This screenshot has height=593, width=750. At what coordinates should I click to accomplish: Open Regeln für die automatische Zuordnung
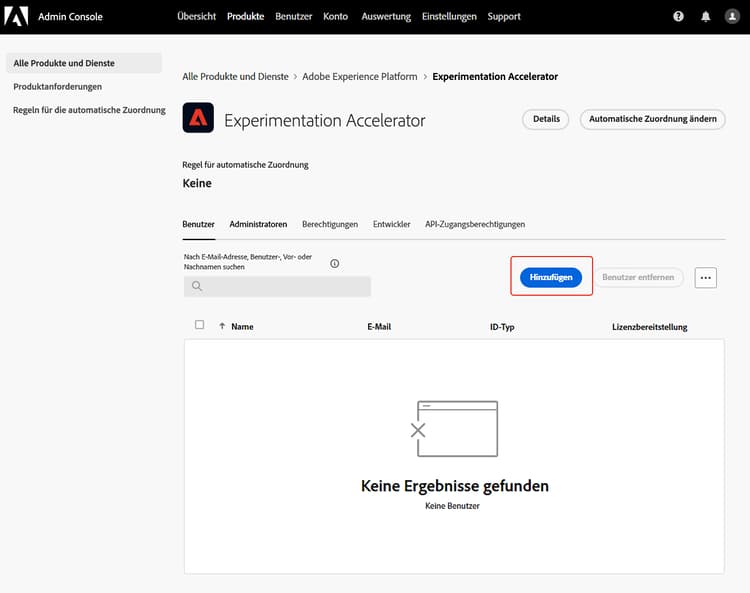[x=89, y=110]
